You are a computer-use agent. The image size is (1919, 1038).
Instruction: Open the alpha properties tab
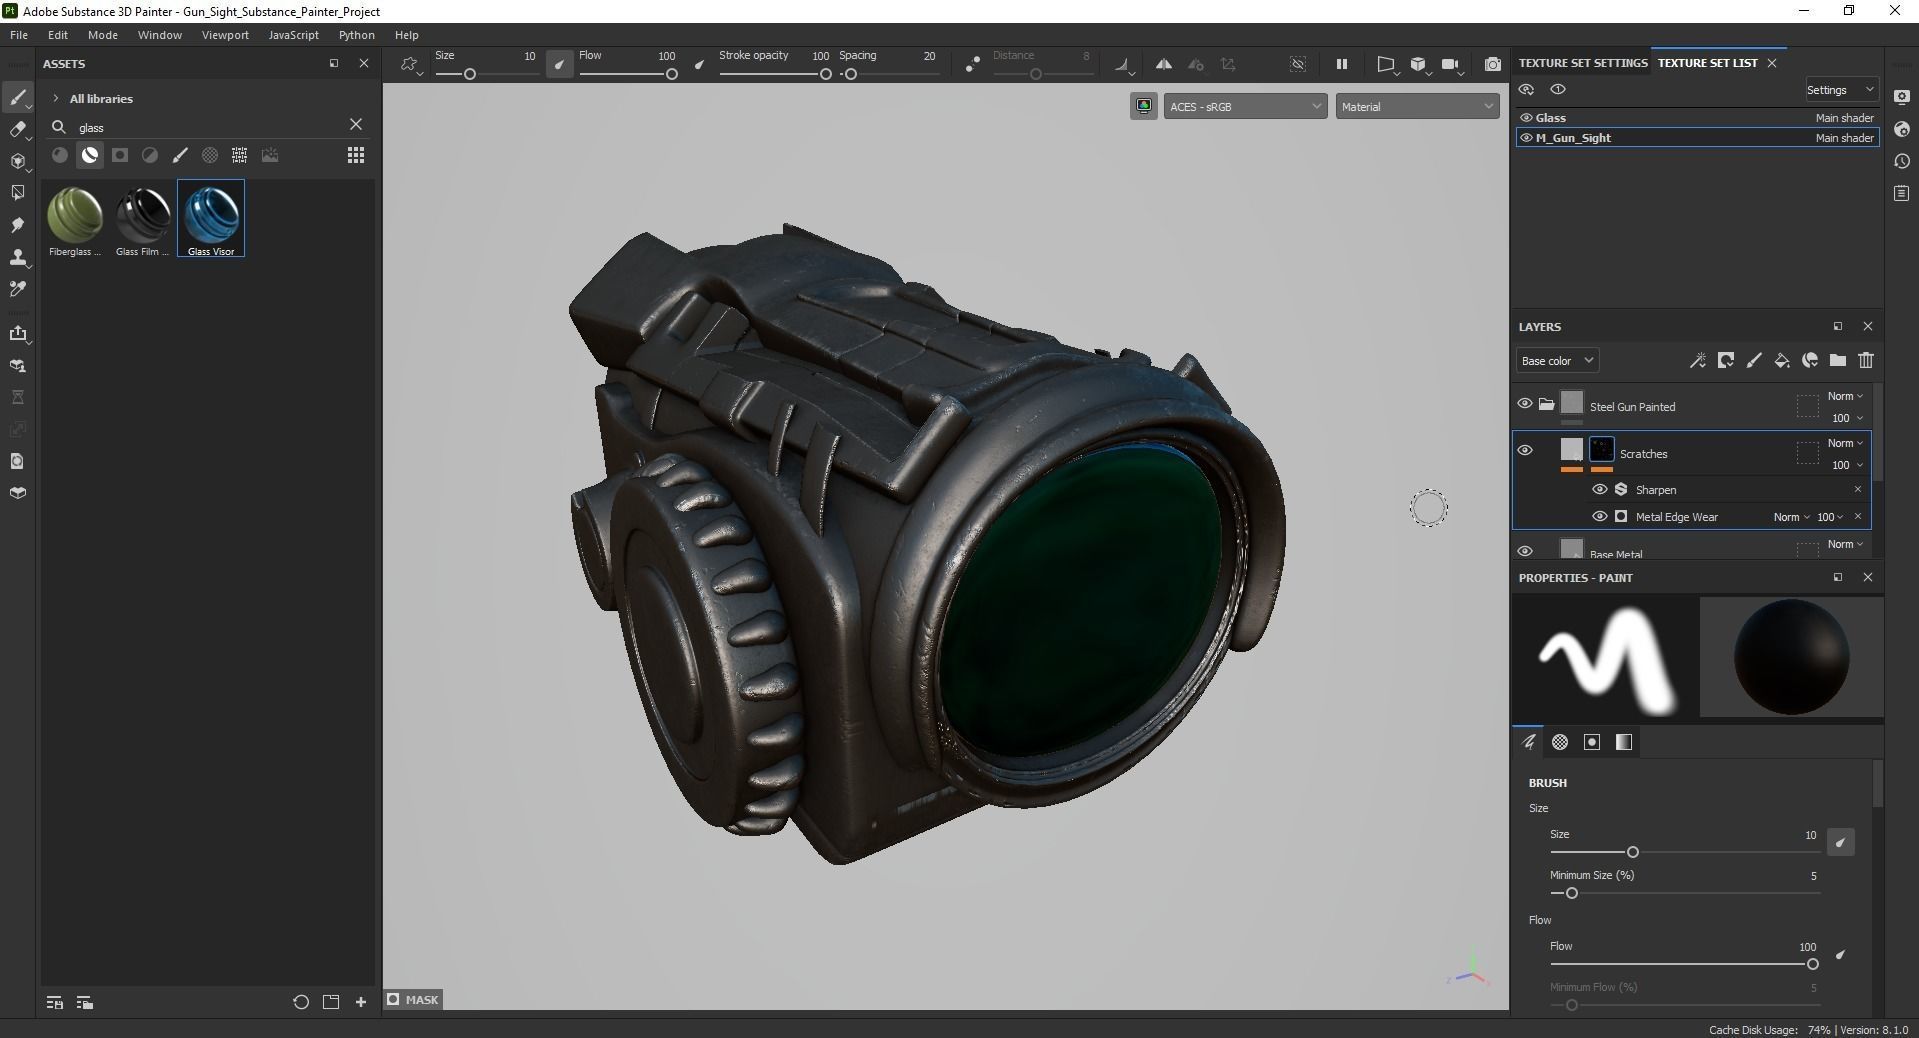point(1560,742)
